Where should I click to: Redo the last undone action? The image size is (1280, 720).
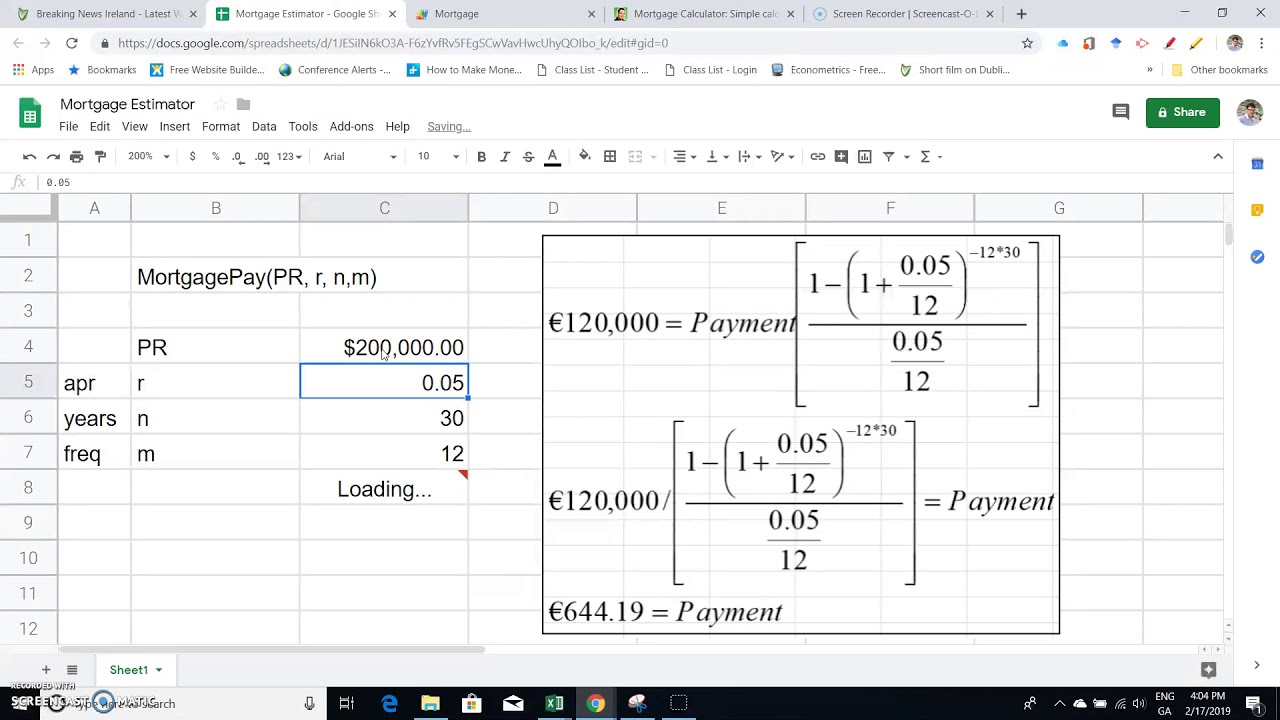click(53, 156)
